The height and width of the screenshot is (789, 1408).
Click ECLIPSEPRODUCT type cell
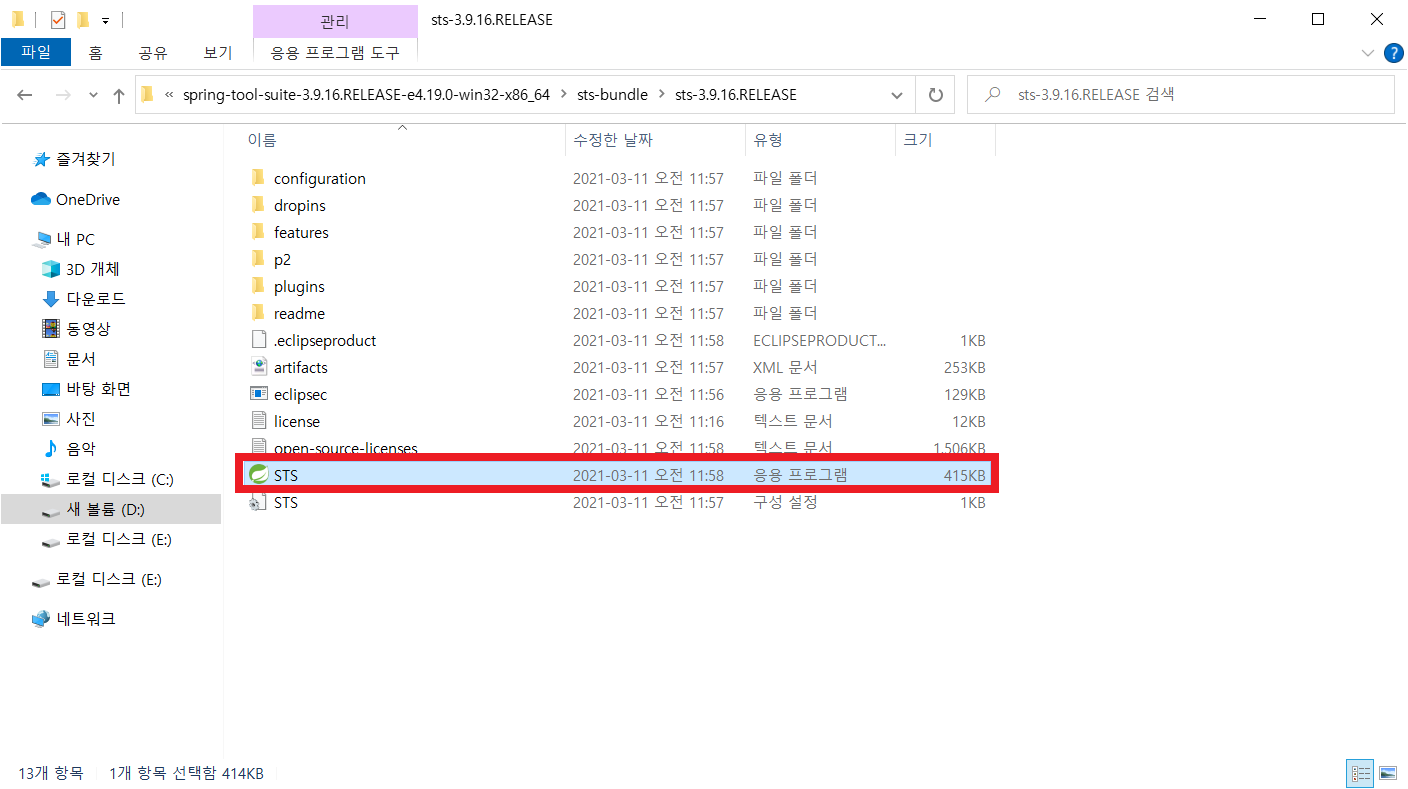tap(819, 340)
